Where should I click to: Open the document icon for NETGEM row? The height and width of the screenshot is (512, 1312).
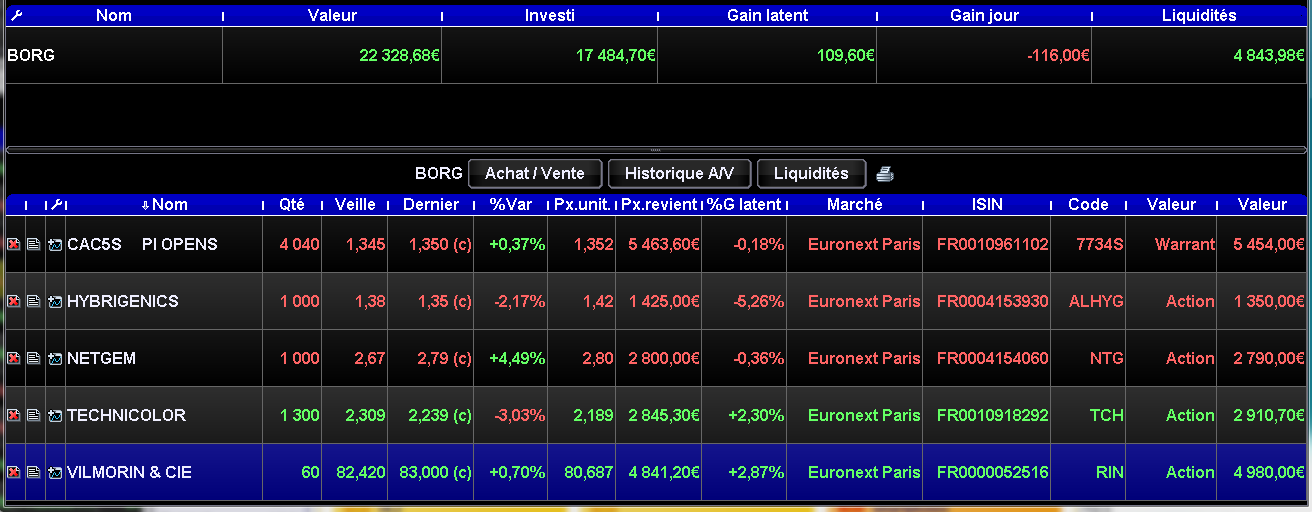[x=34, y=358]
